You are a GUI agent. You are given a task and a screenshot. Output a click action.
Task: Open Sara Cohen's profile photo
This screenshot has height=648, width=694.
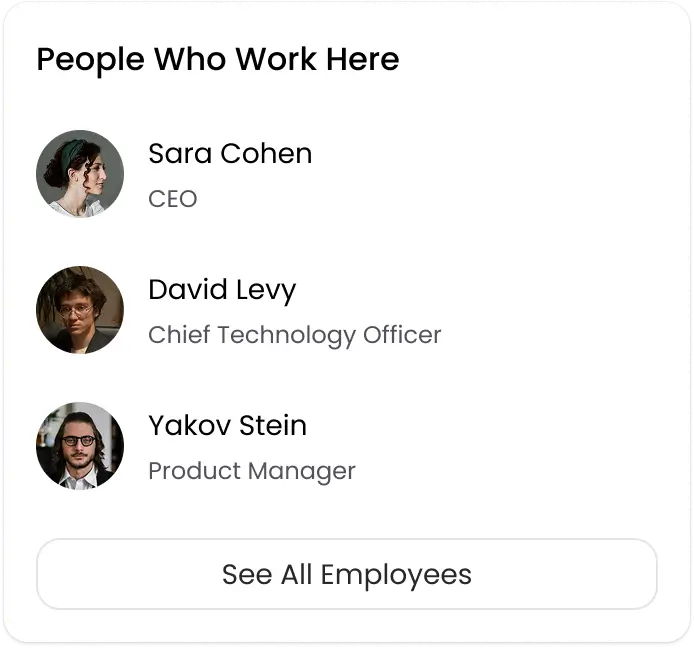pos(80,174)
